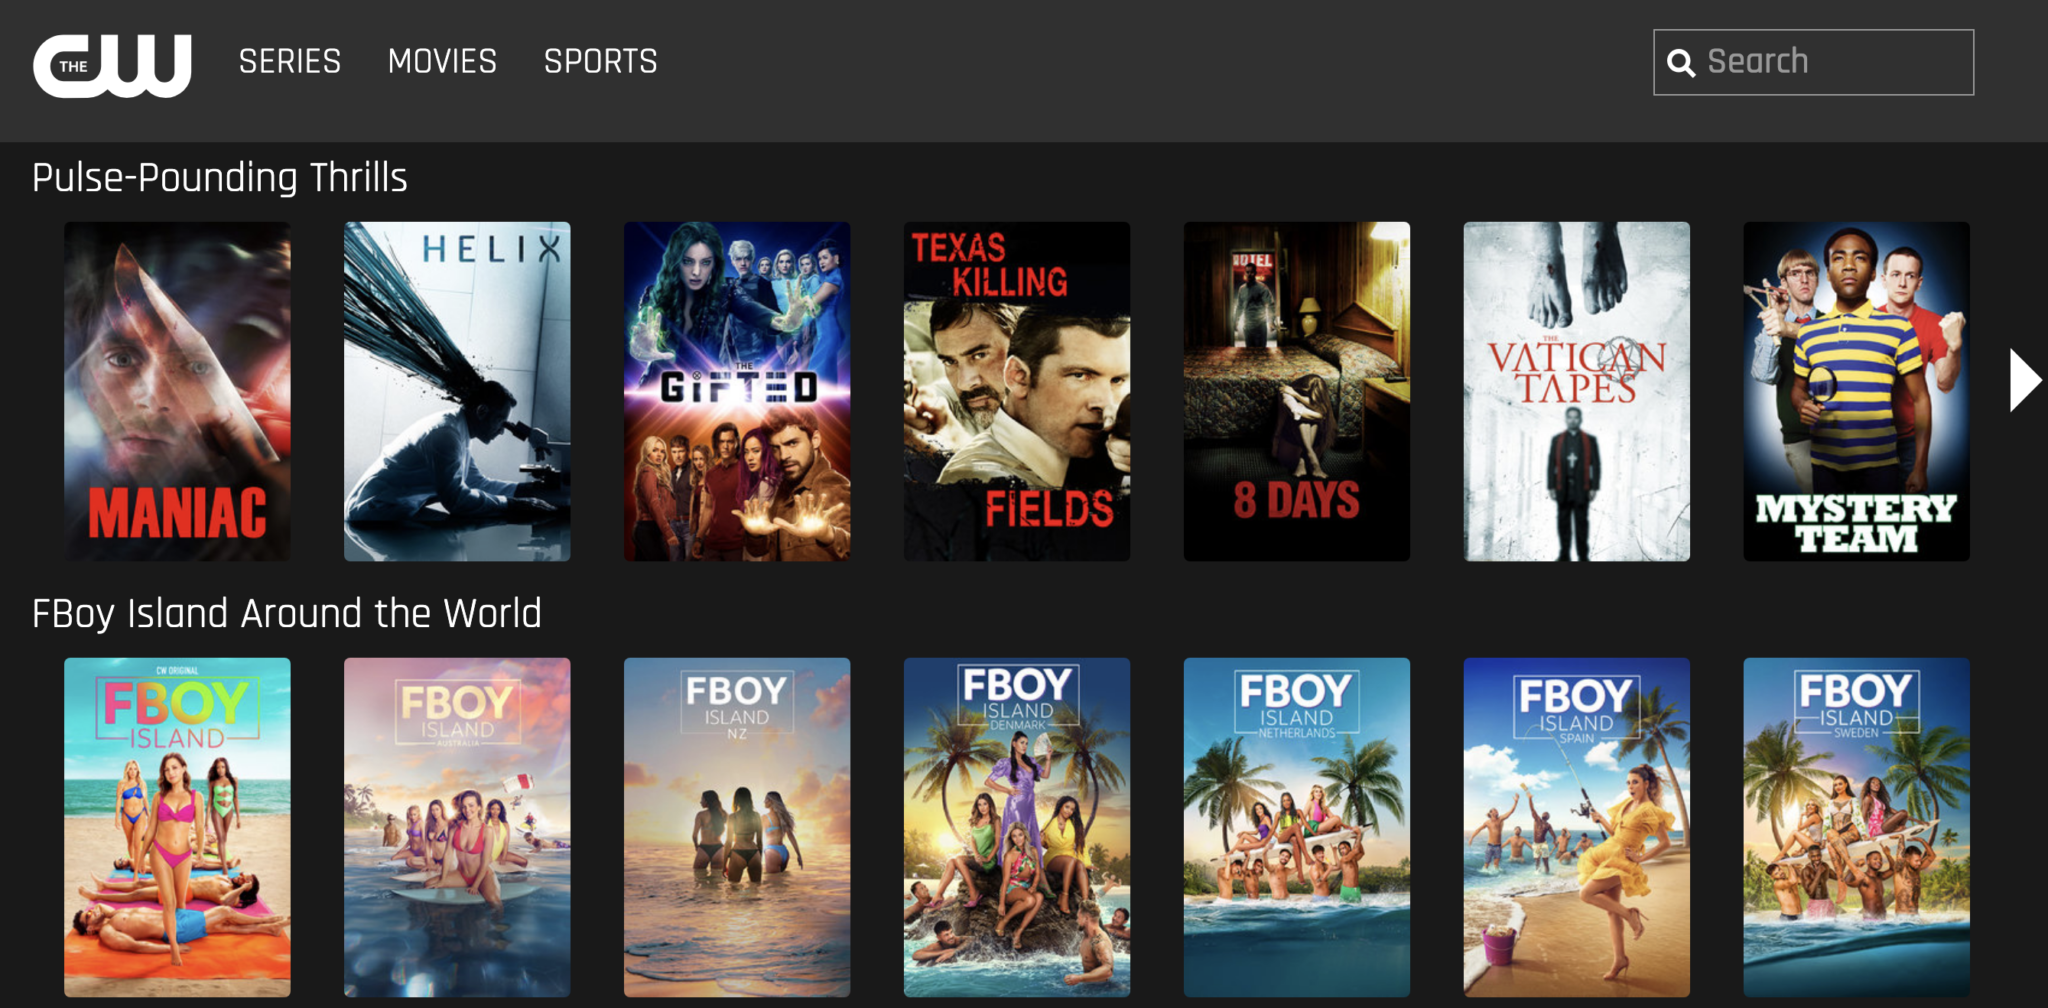Select FBoy Island Australia

tap(457, 827)
